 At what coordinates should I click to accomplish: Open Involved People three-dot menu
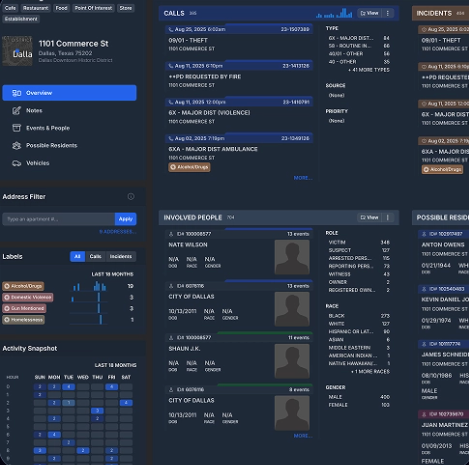[x=388, y=218]
